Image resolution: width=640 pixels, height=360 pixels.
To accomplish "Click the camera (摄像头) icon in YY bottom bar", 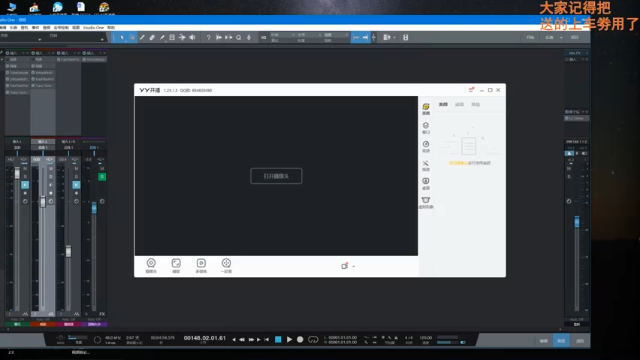I will pyautogui.click(x=151, y=265).
